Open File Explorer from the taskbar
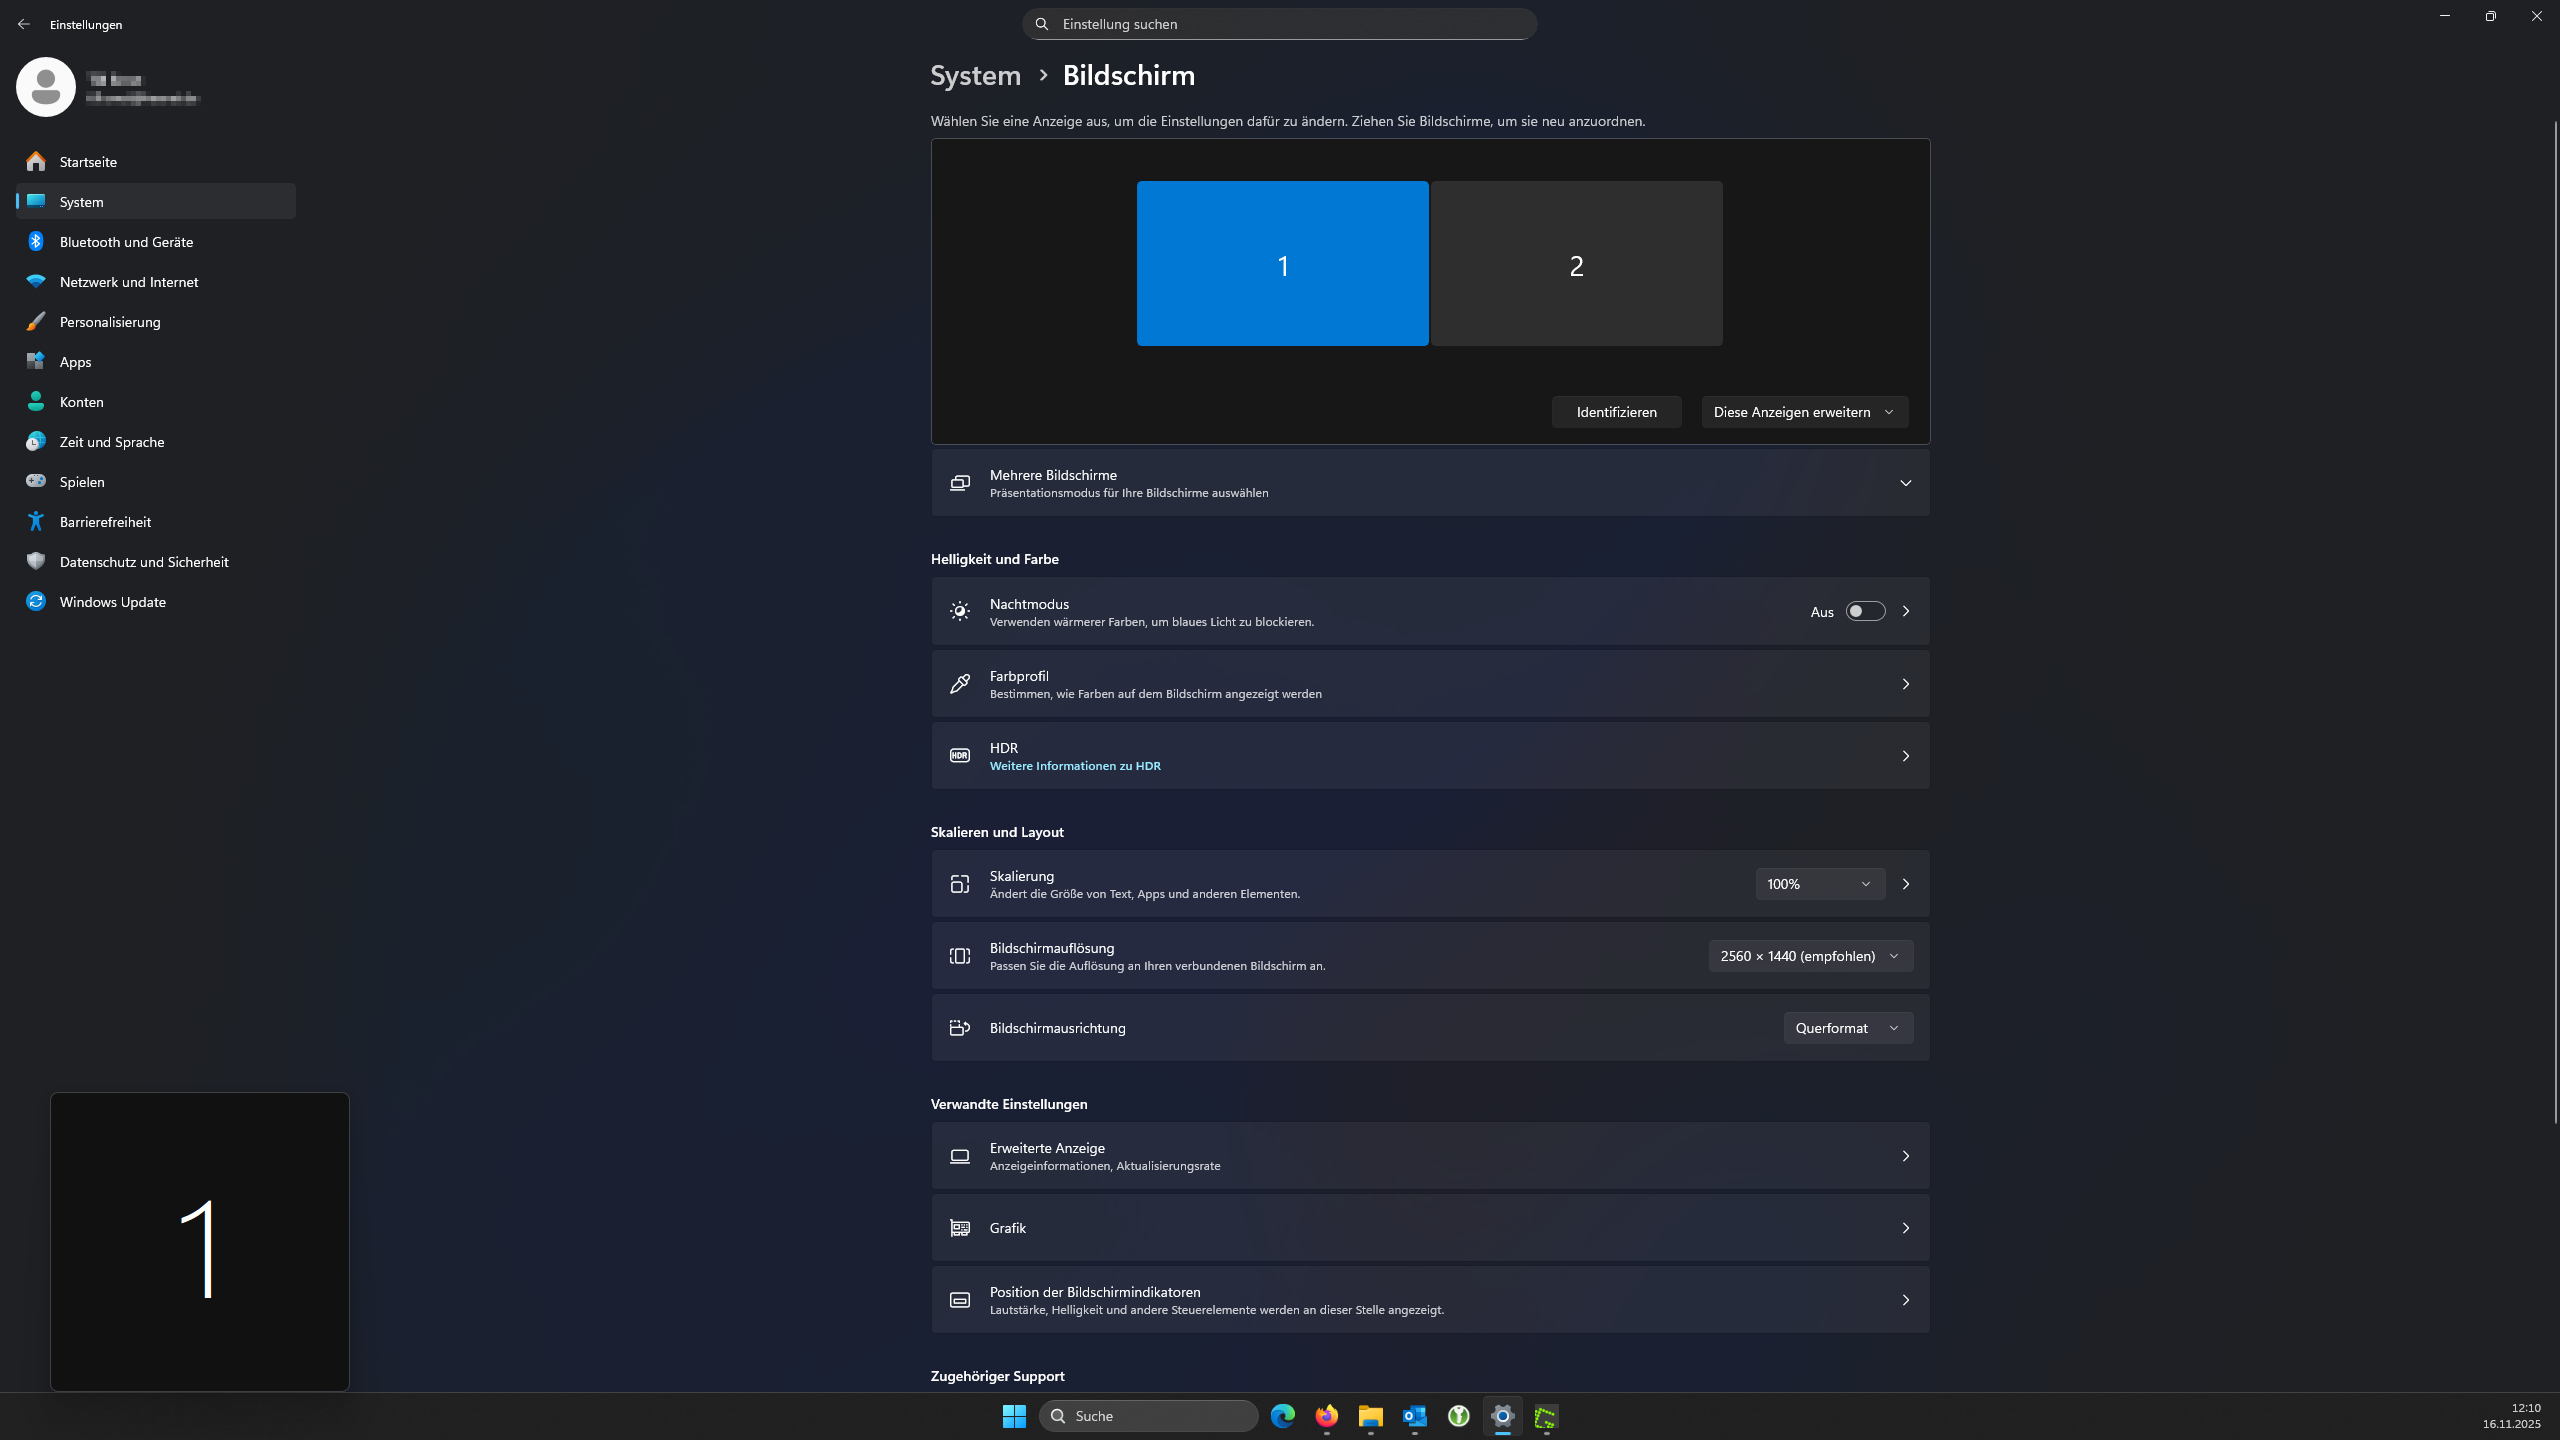This screenshot has width=2560, height=1440. coord(1370,1416)
